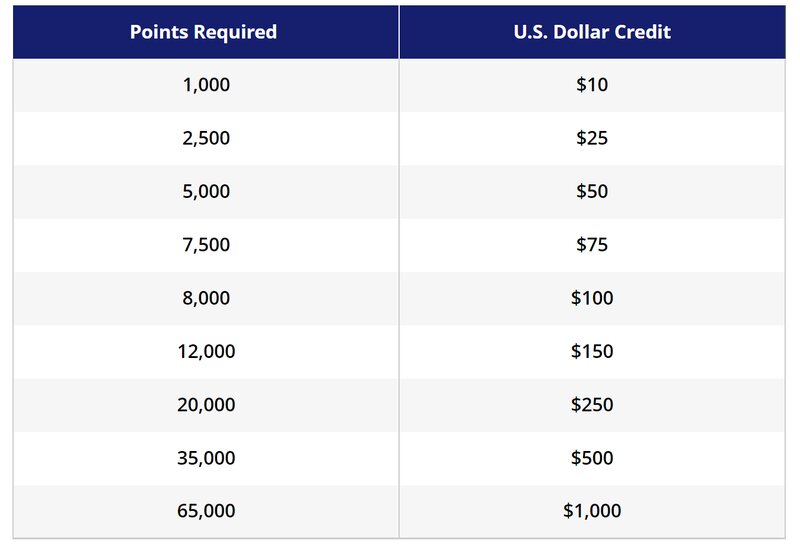Select the $50 credit cell
Screen dimensions: 800x550
point(592,191)
